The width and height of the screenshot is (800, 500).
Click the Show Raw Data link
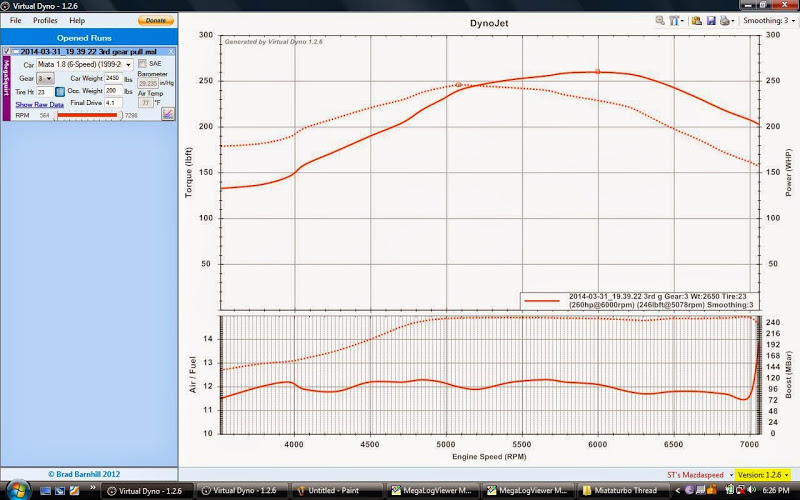[39, 104]
